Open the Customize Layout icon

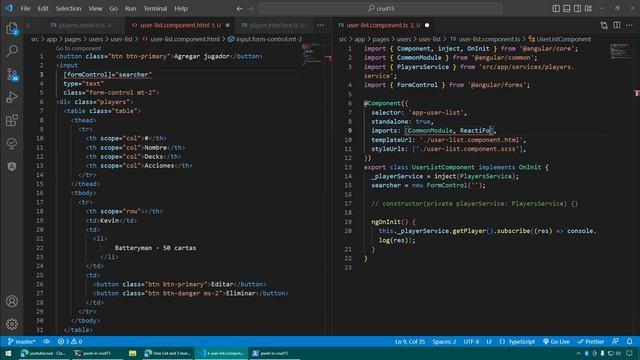coord(588,9)
